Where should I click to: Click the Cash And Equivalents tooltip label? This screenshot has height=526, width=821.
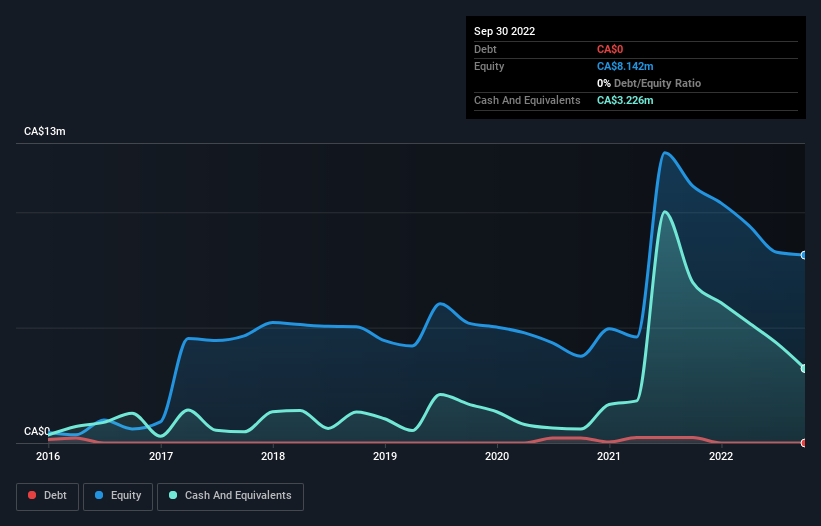click(x=527, y=100)
